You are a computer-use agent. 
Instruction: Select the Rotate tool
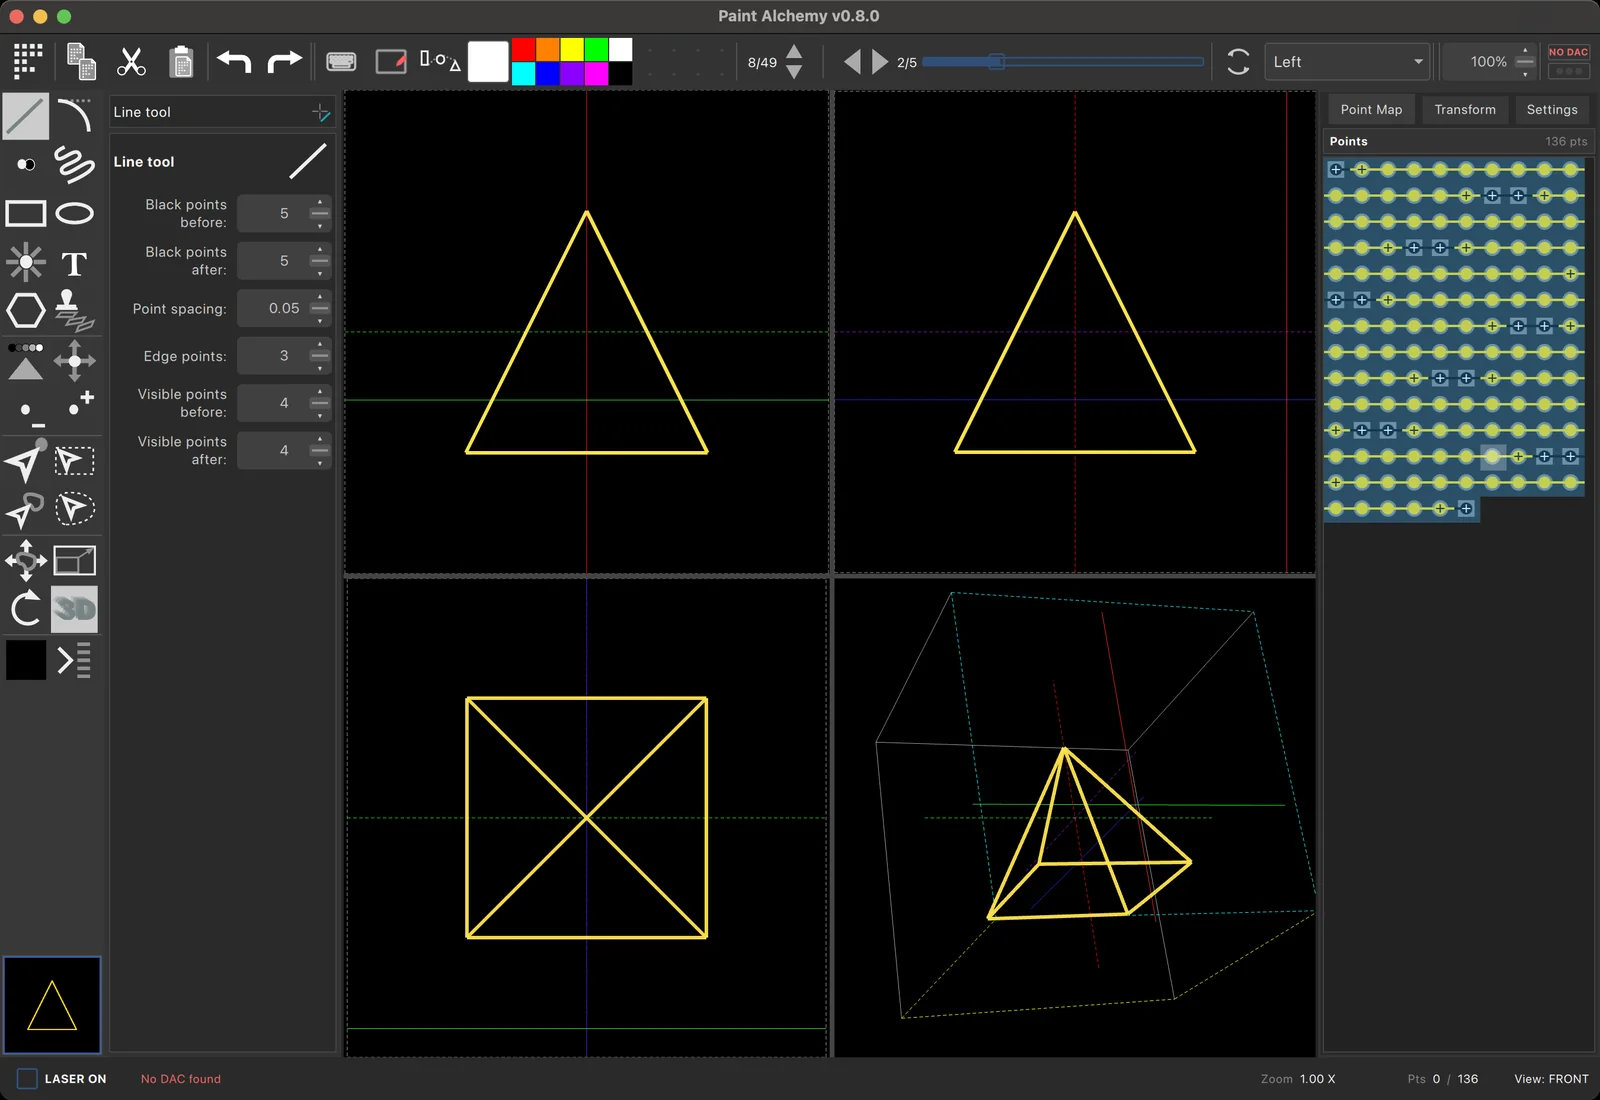click(x=26, y=609)
